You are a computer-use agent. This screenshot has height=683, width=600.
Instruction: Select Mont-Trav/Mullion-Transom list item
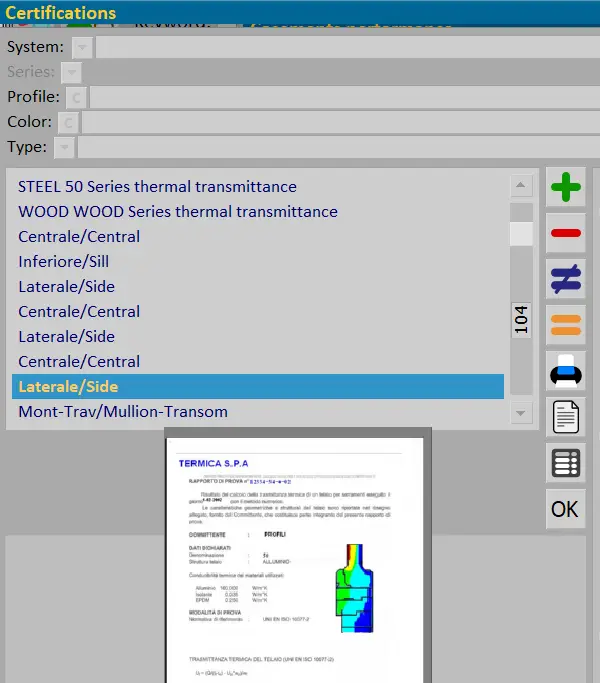(123, 412)
